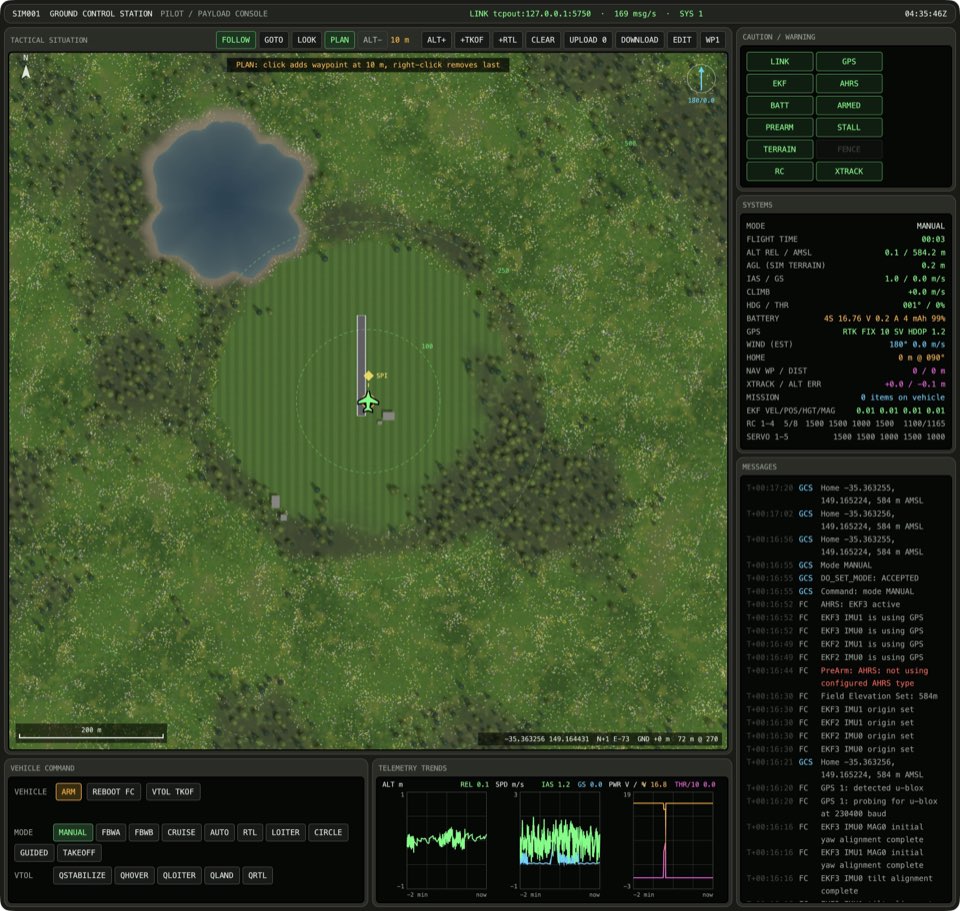Increase plan altitude with ALT+

pos(437,40)
